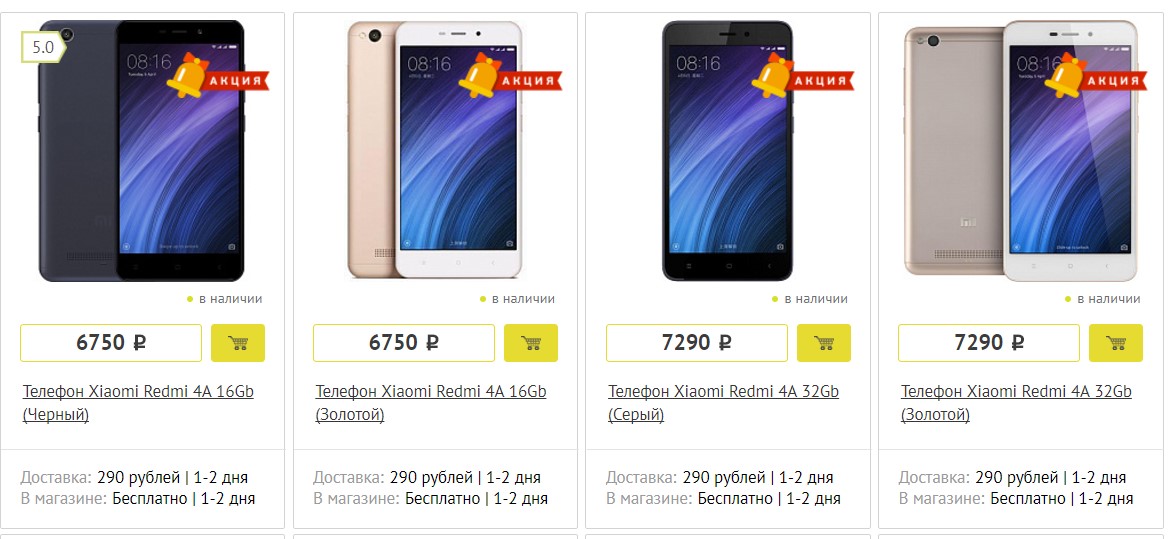Click the promo bell badge on black phone
This screenshot has height=539, width=1175.
217,77
